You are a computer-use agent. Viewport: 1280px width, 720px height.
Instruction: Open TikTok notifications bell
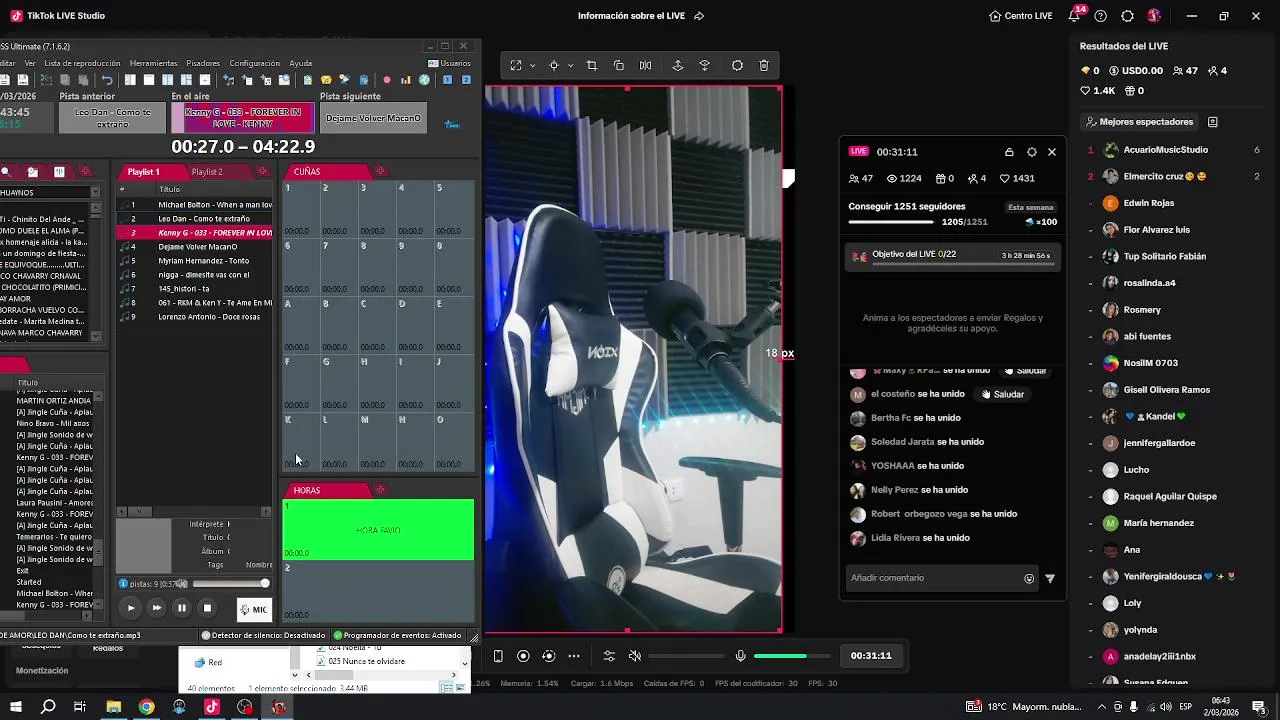[x=1074, y=16]
